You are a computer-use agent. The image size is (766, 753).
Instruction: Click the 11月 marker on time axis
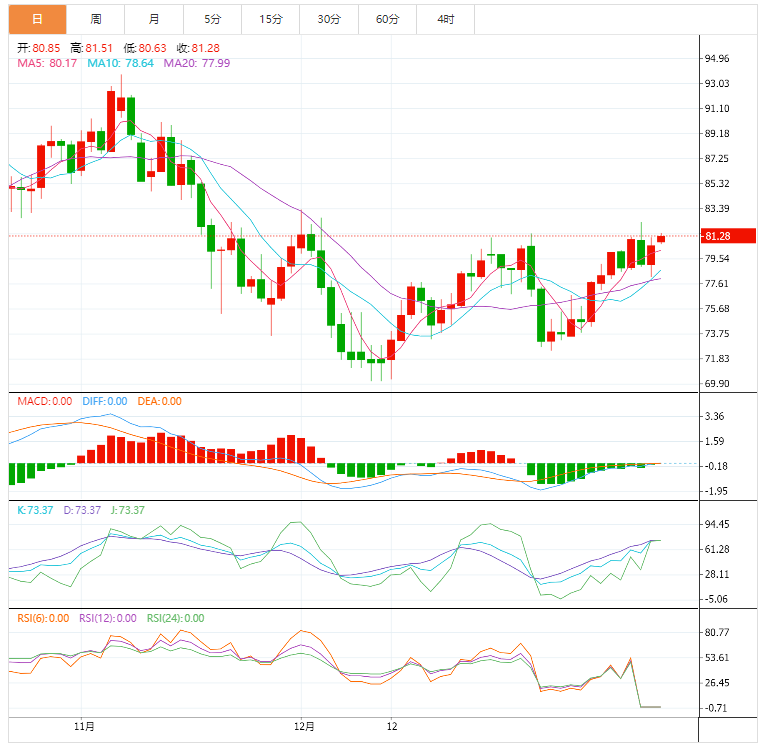point(84,727)
